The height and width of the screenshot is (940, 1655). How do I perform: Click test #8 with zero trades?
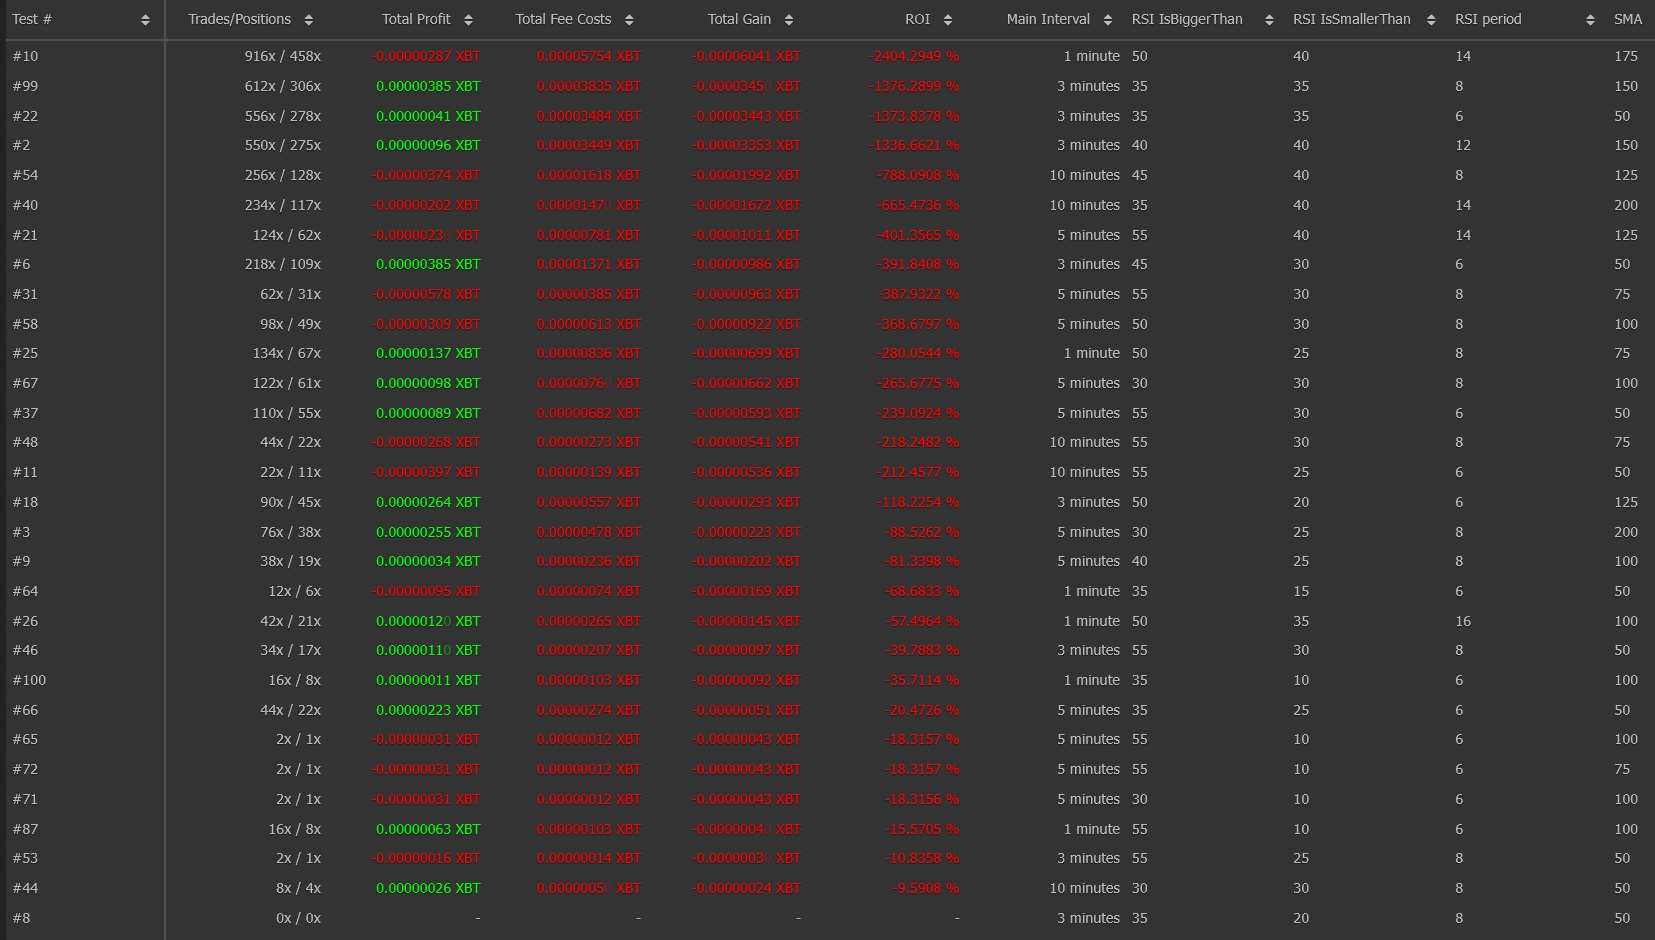pyautogui.click(x=21, y=918)
